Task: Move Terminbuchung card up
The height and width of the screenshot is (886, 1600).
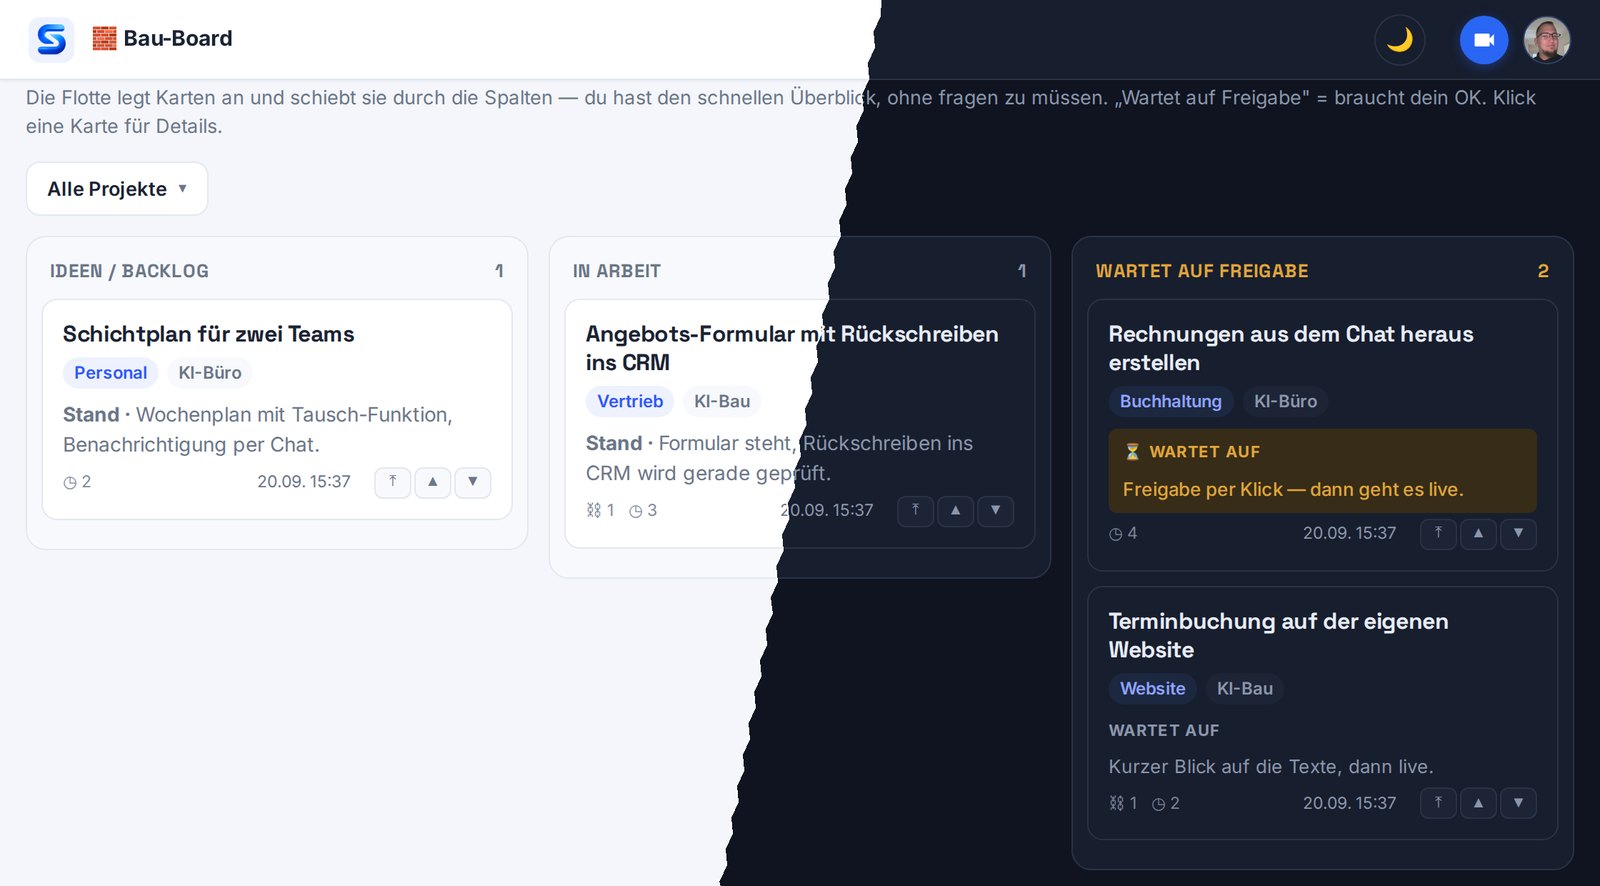Action: tap(1479, 803)
